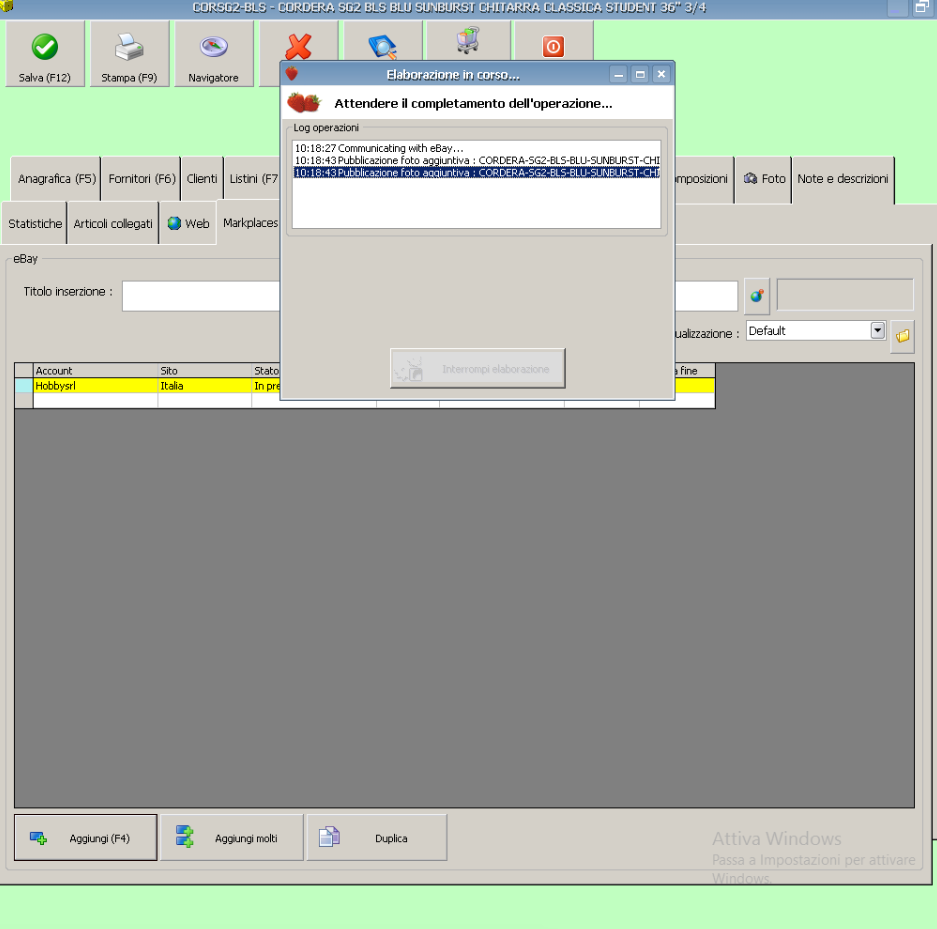Click the empty field right of the globe icon
937x929 pixels.
tap(845, 295)
